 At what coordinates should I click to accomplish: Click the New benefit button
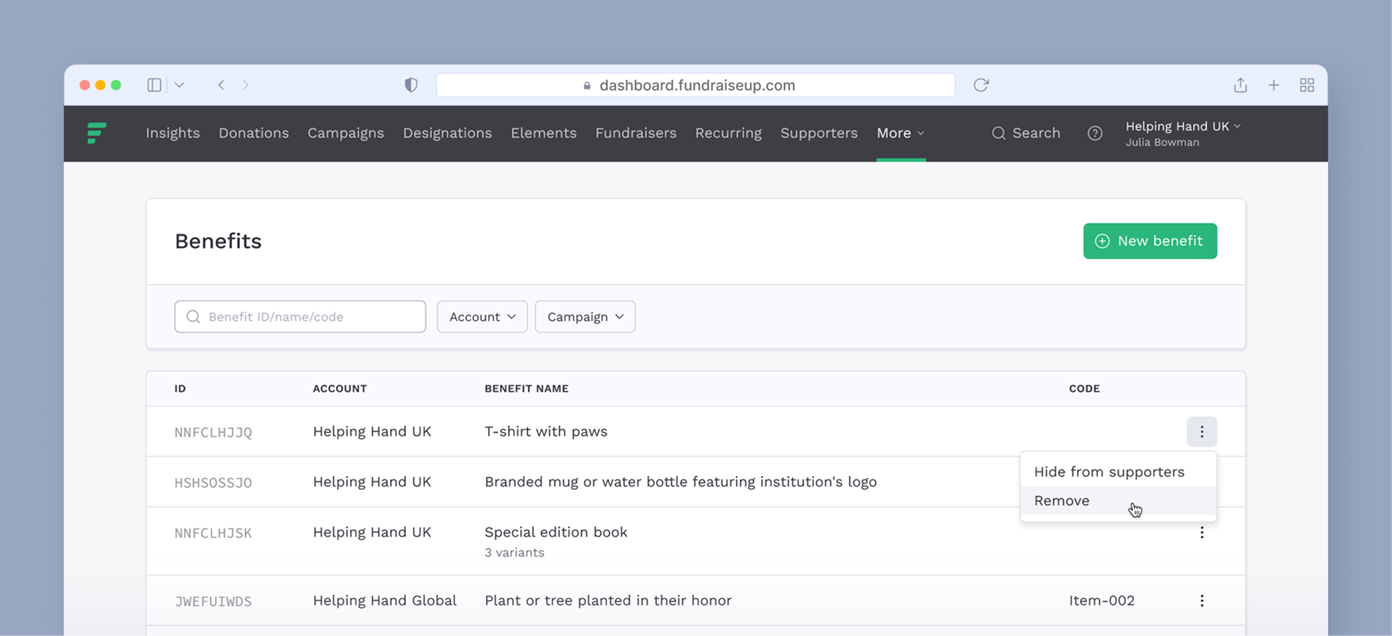[1150, 241]
